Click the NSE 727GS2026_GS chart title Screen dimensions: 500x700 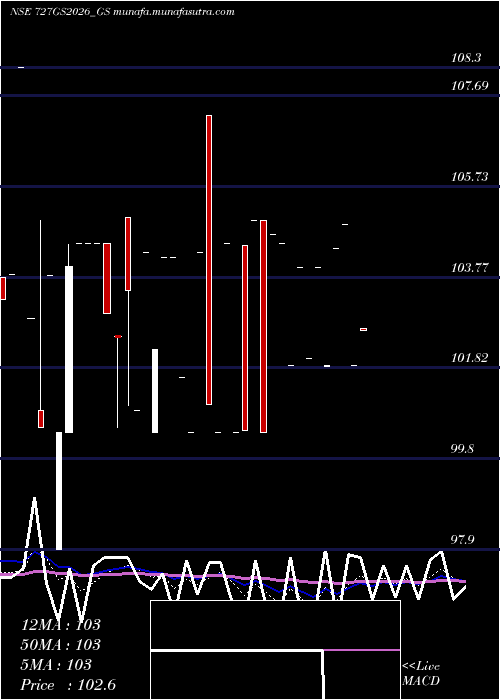point(122,12)
